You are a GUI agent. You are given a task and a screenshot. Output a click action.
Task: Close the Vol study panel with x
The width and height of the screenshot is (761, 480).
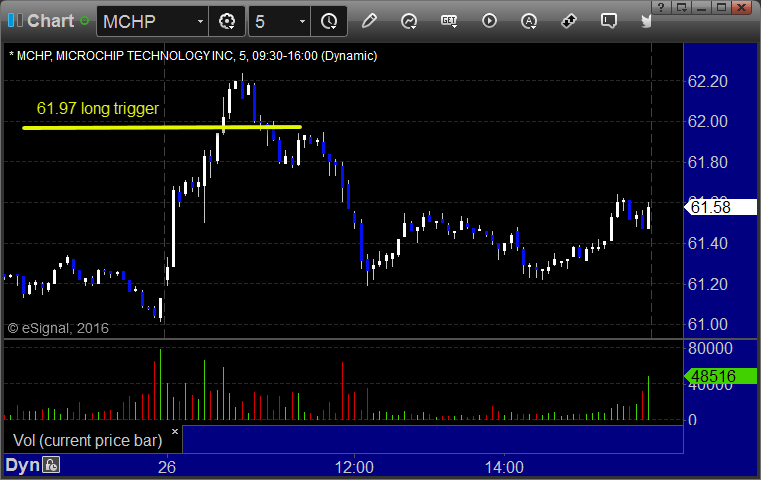(175, 431)
